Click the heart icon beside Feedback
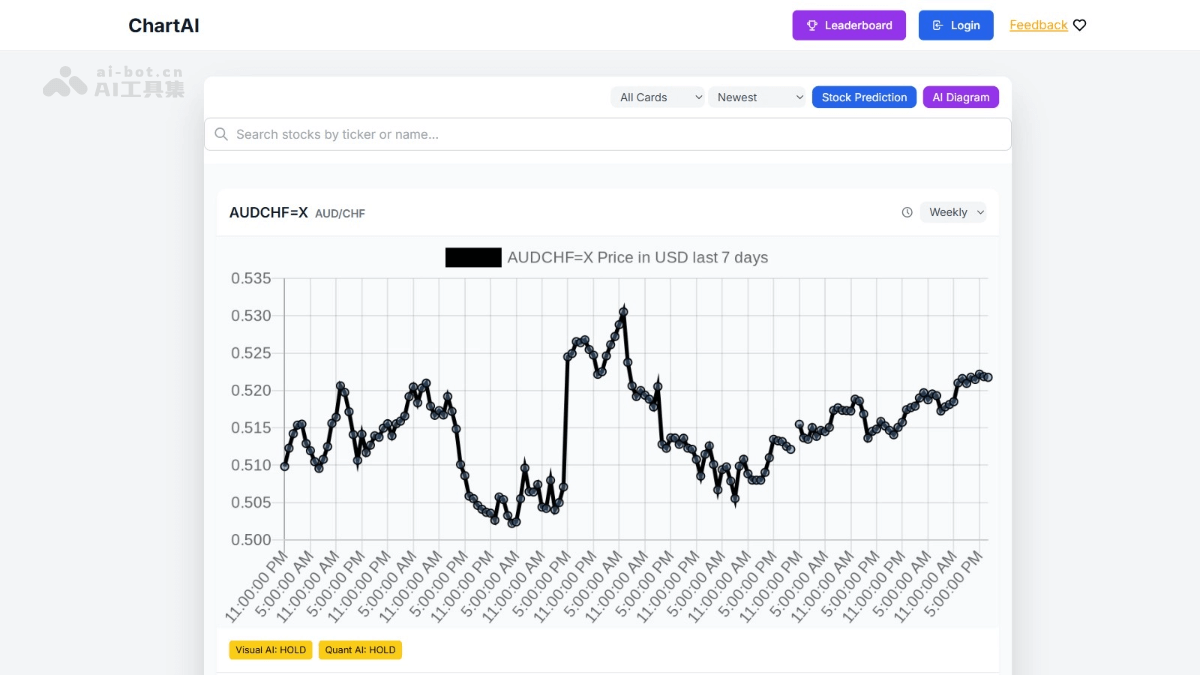 pyautogui.click(x=1080, y=26)
